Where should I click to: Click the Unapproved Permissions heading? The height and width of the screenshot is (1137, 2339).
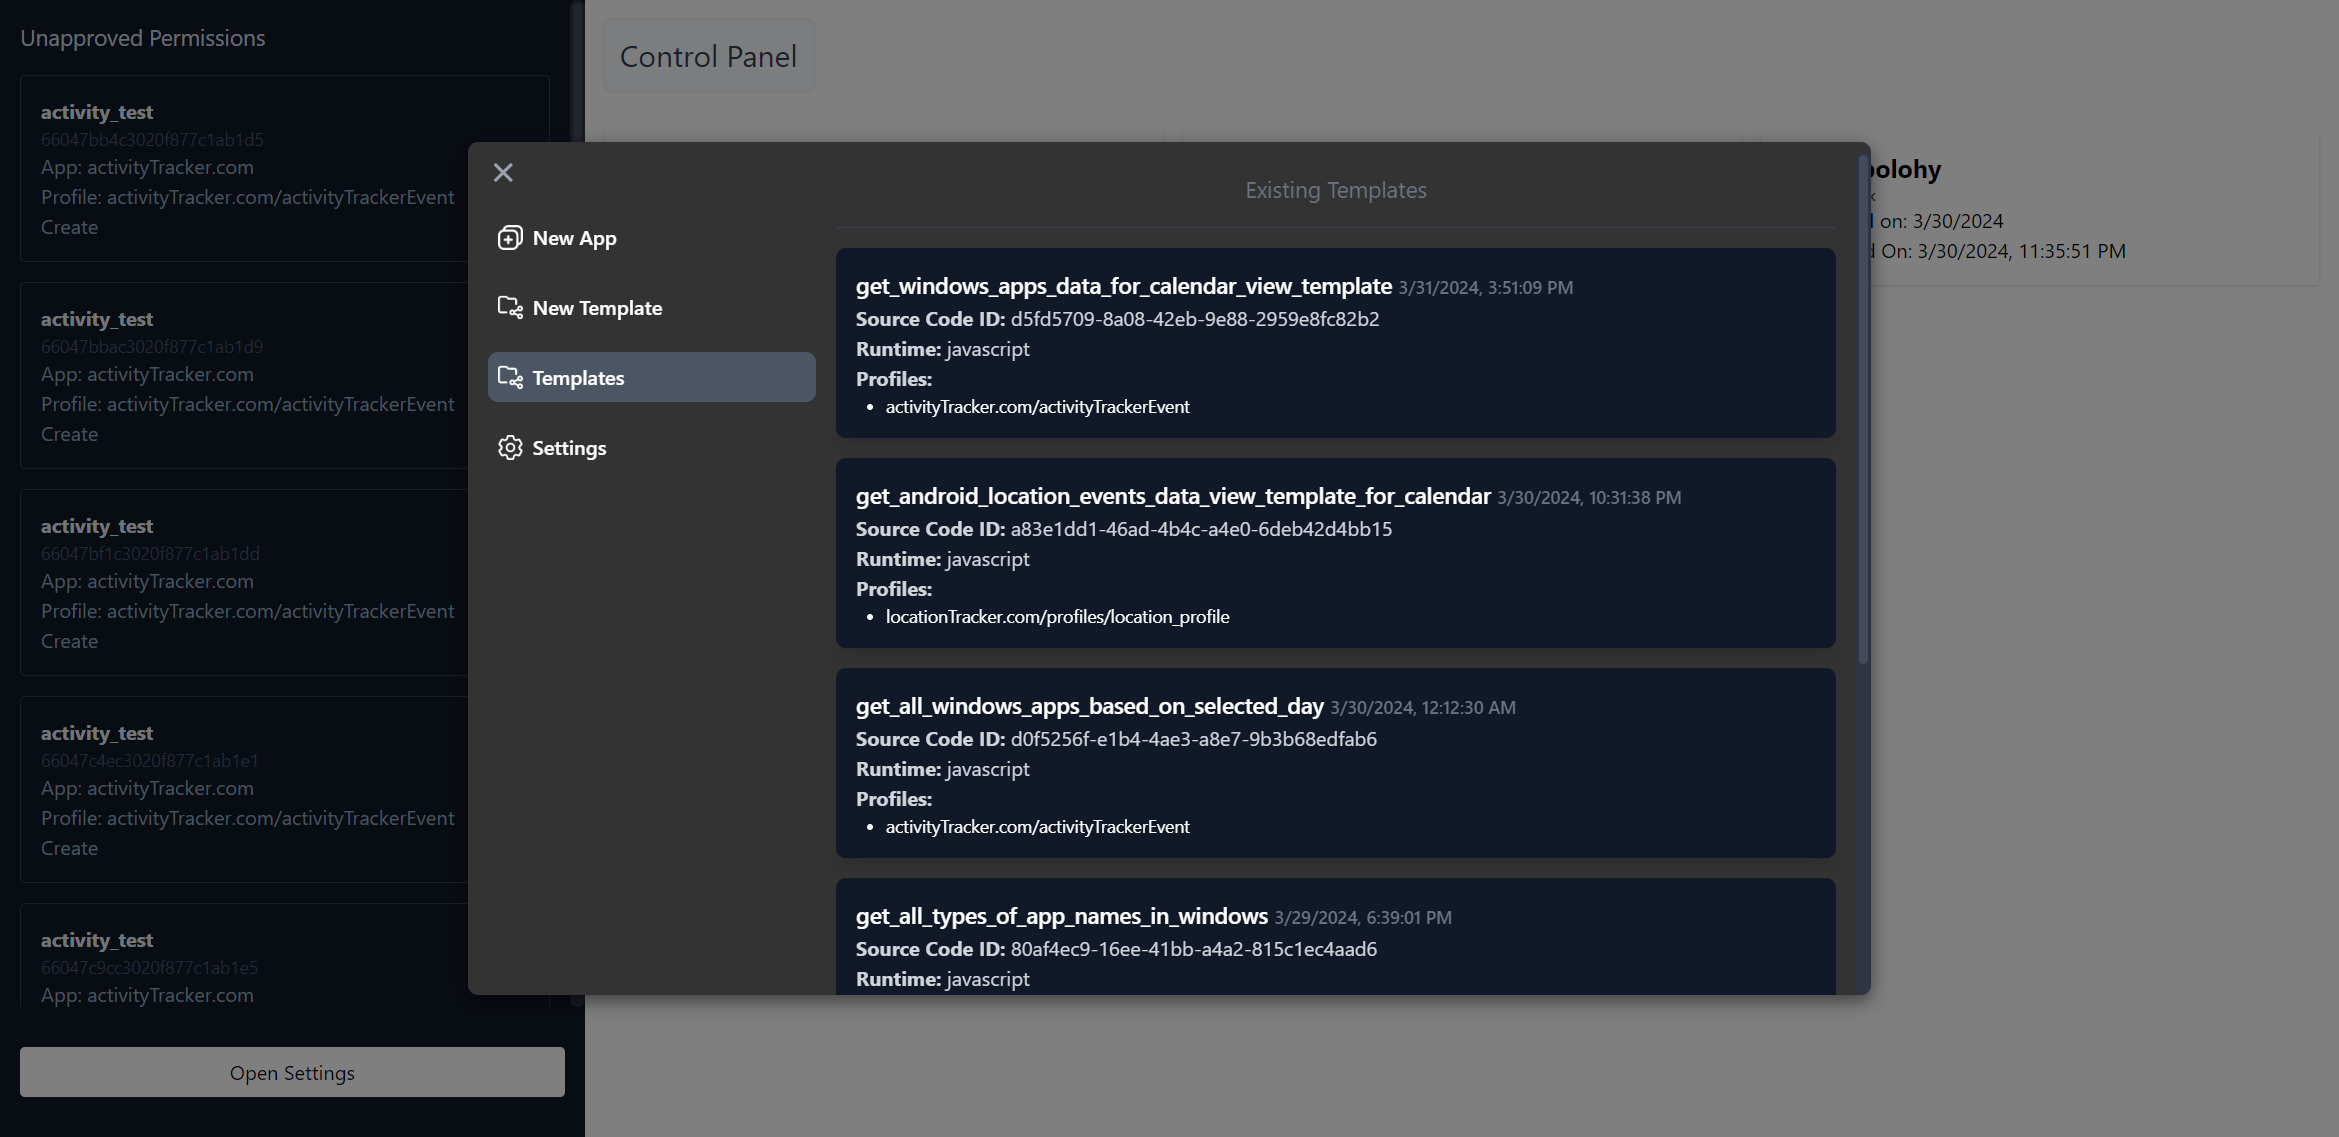tap(143, 38)
